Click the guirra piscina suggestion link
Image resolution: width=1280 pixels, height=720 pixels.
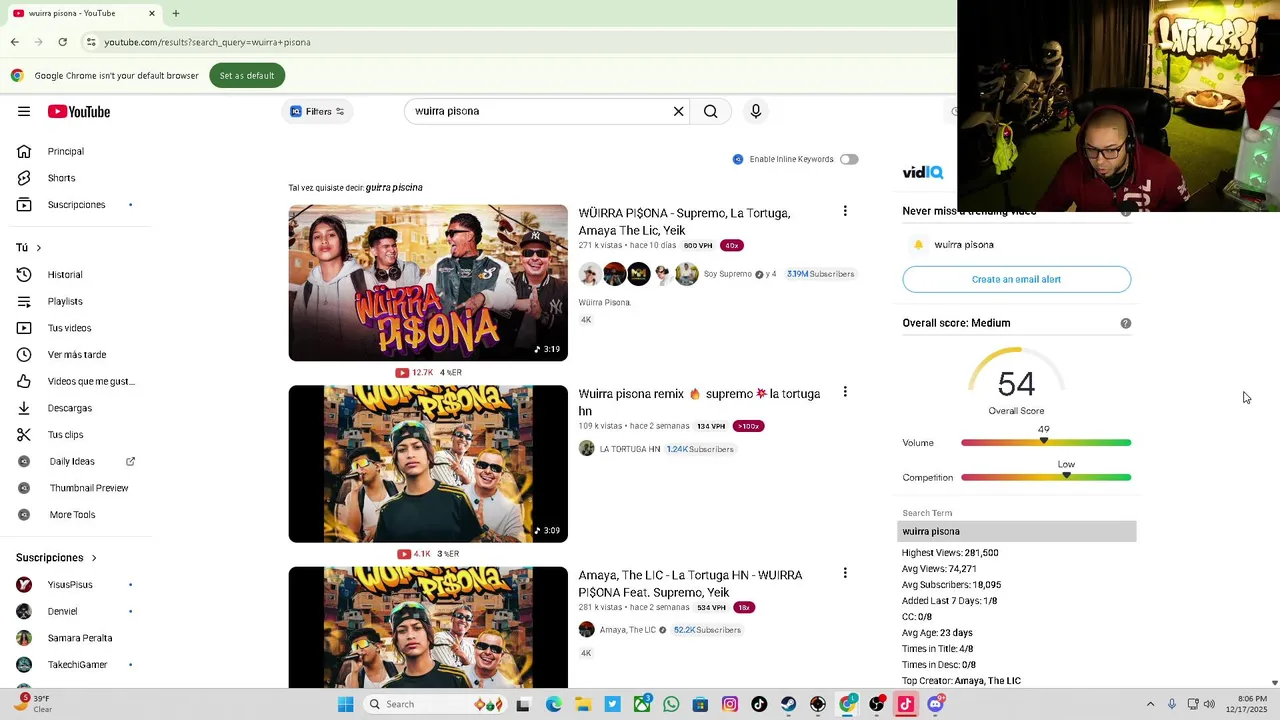394,187
